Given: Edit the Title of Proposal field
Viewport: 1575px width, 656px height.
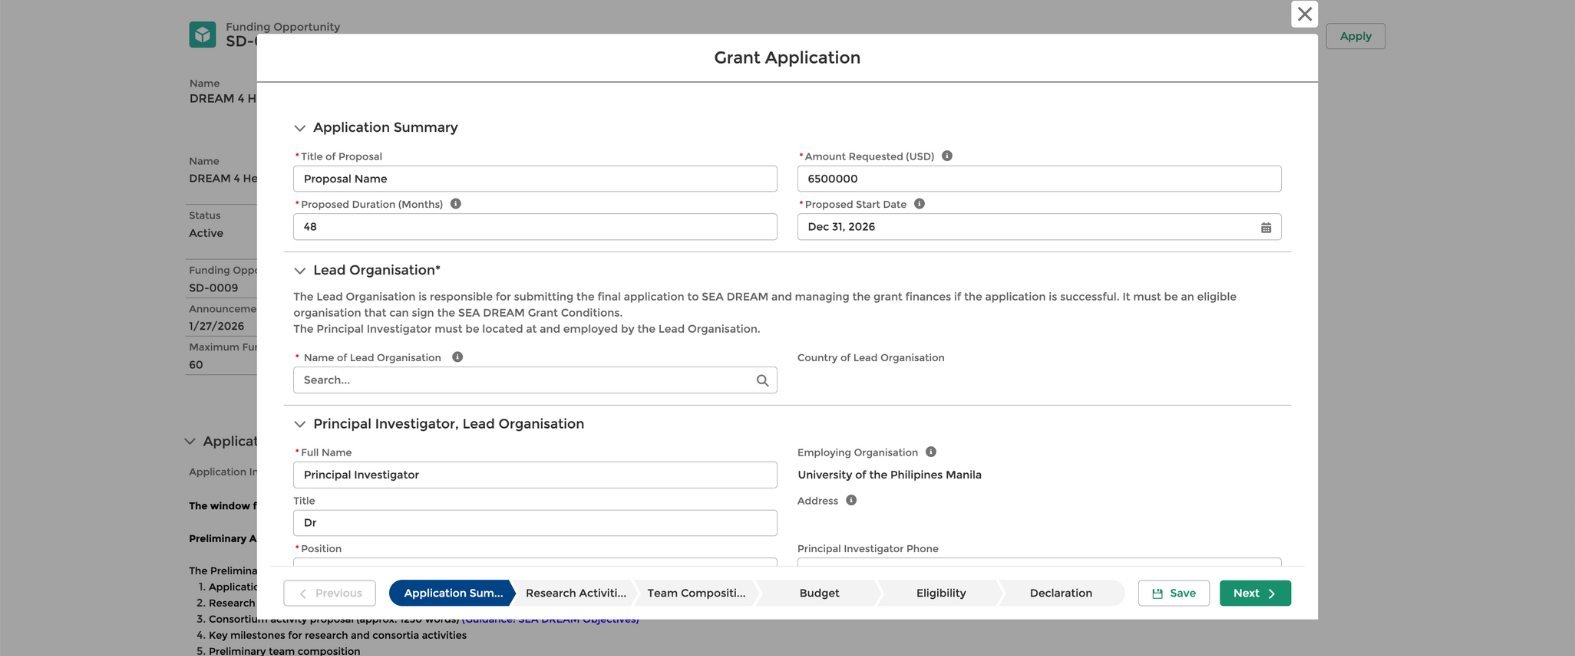Looking at the screenshot, I should (x=535, y=179).
